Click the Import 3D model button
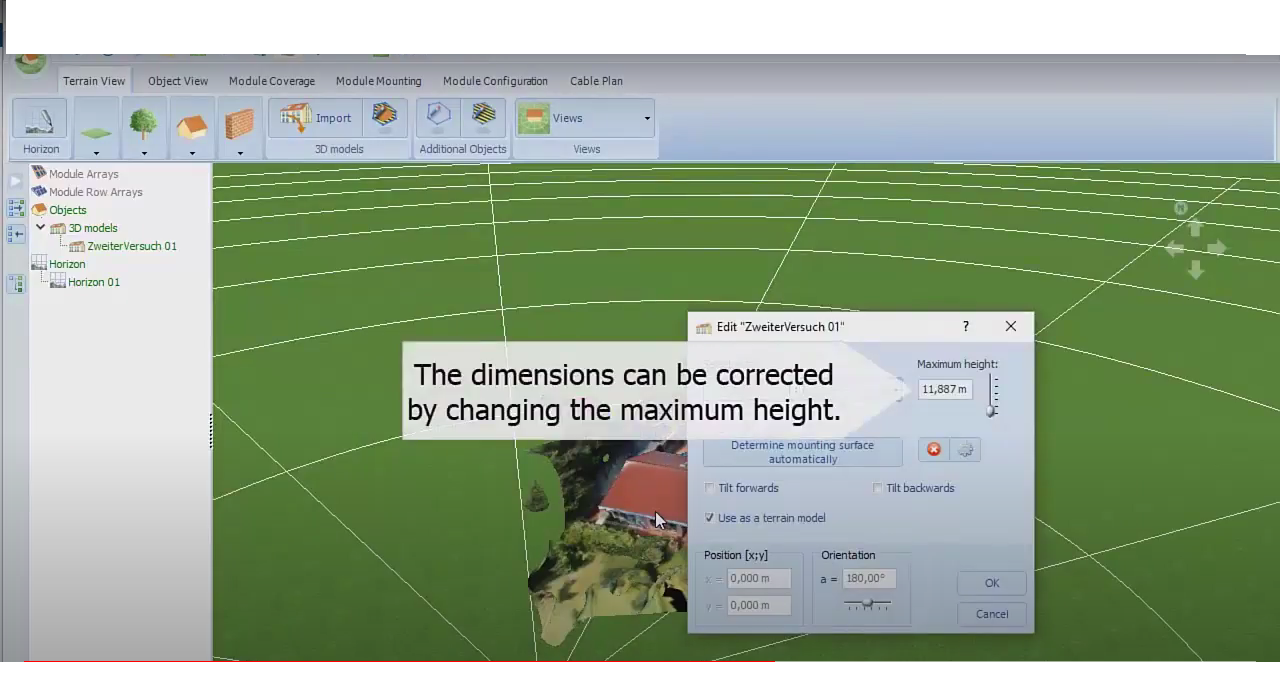The image size is (1281, 673). click(316, 117)
